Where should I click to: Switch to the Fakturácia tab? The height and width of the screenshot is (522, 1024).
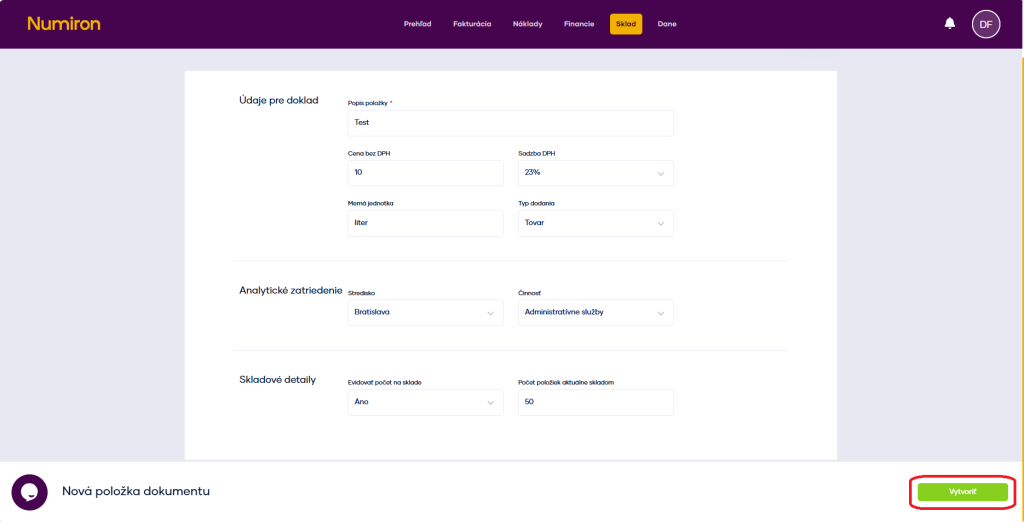coord(472,24)
